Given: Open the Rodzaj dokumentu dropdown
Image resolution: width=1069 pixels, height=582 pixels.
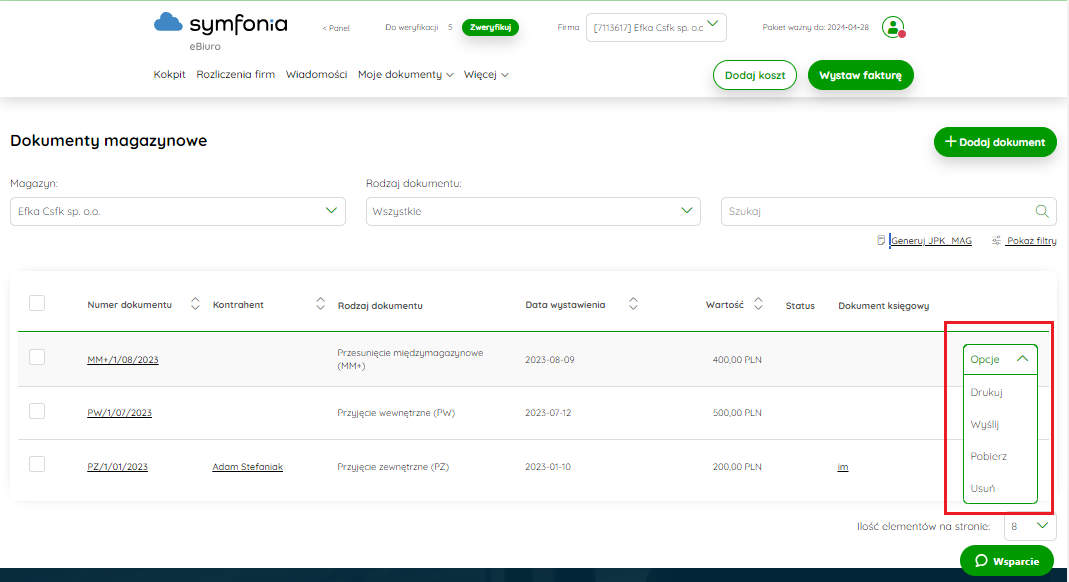Looking at the screenshot, I should [533, 211].
